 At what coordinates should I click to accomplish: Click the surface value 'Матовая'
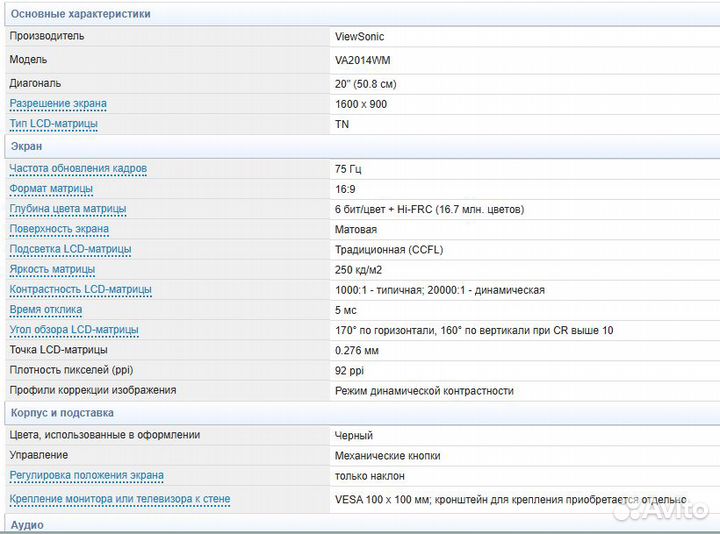coord(356,230)
